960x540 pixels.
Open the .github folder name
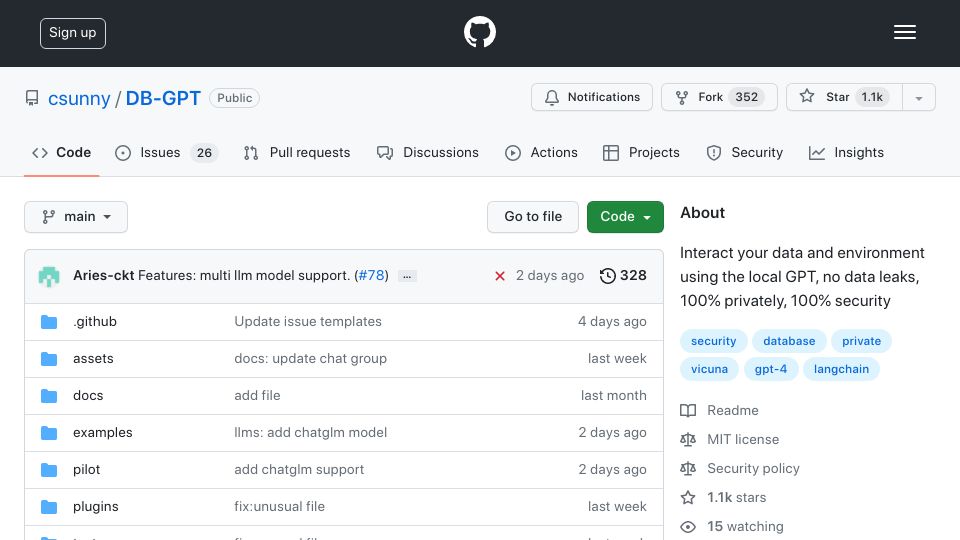(95, 321)
